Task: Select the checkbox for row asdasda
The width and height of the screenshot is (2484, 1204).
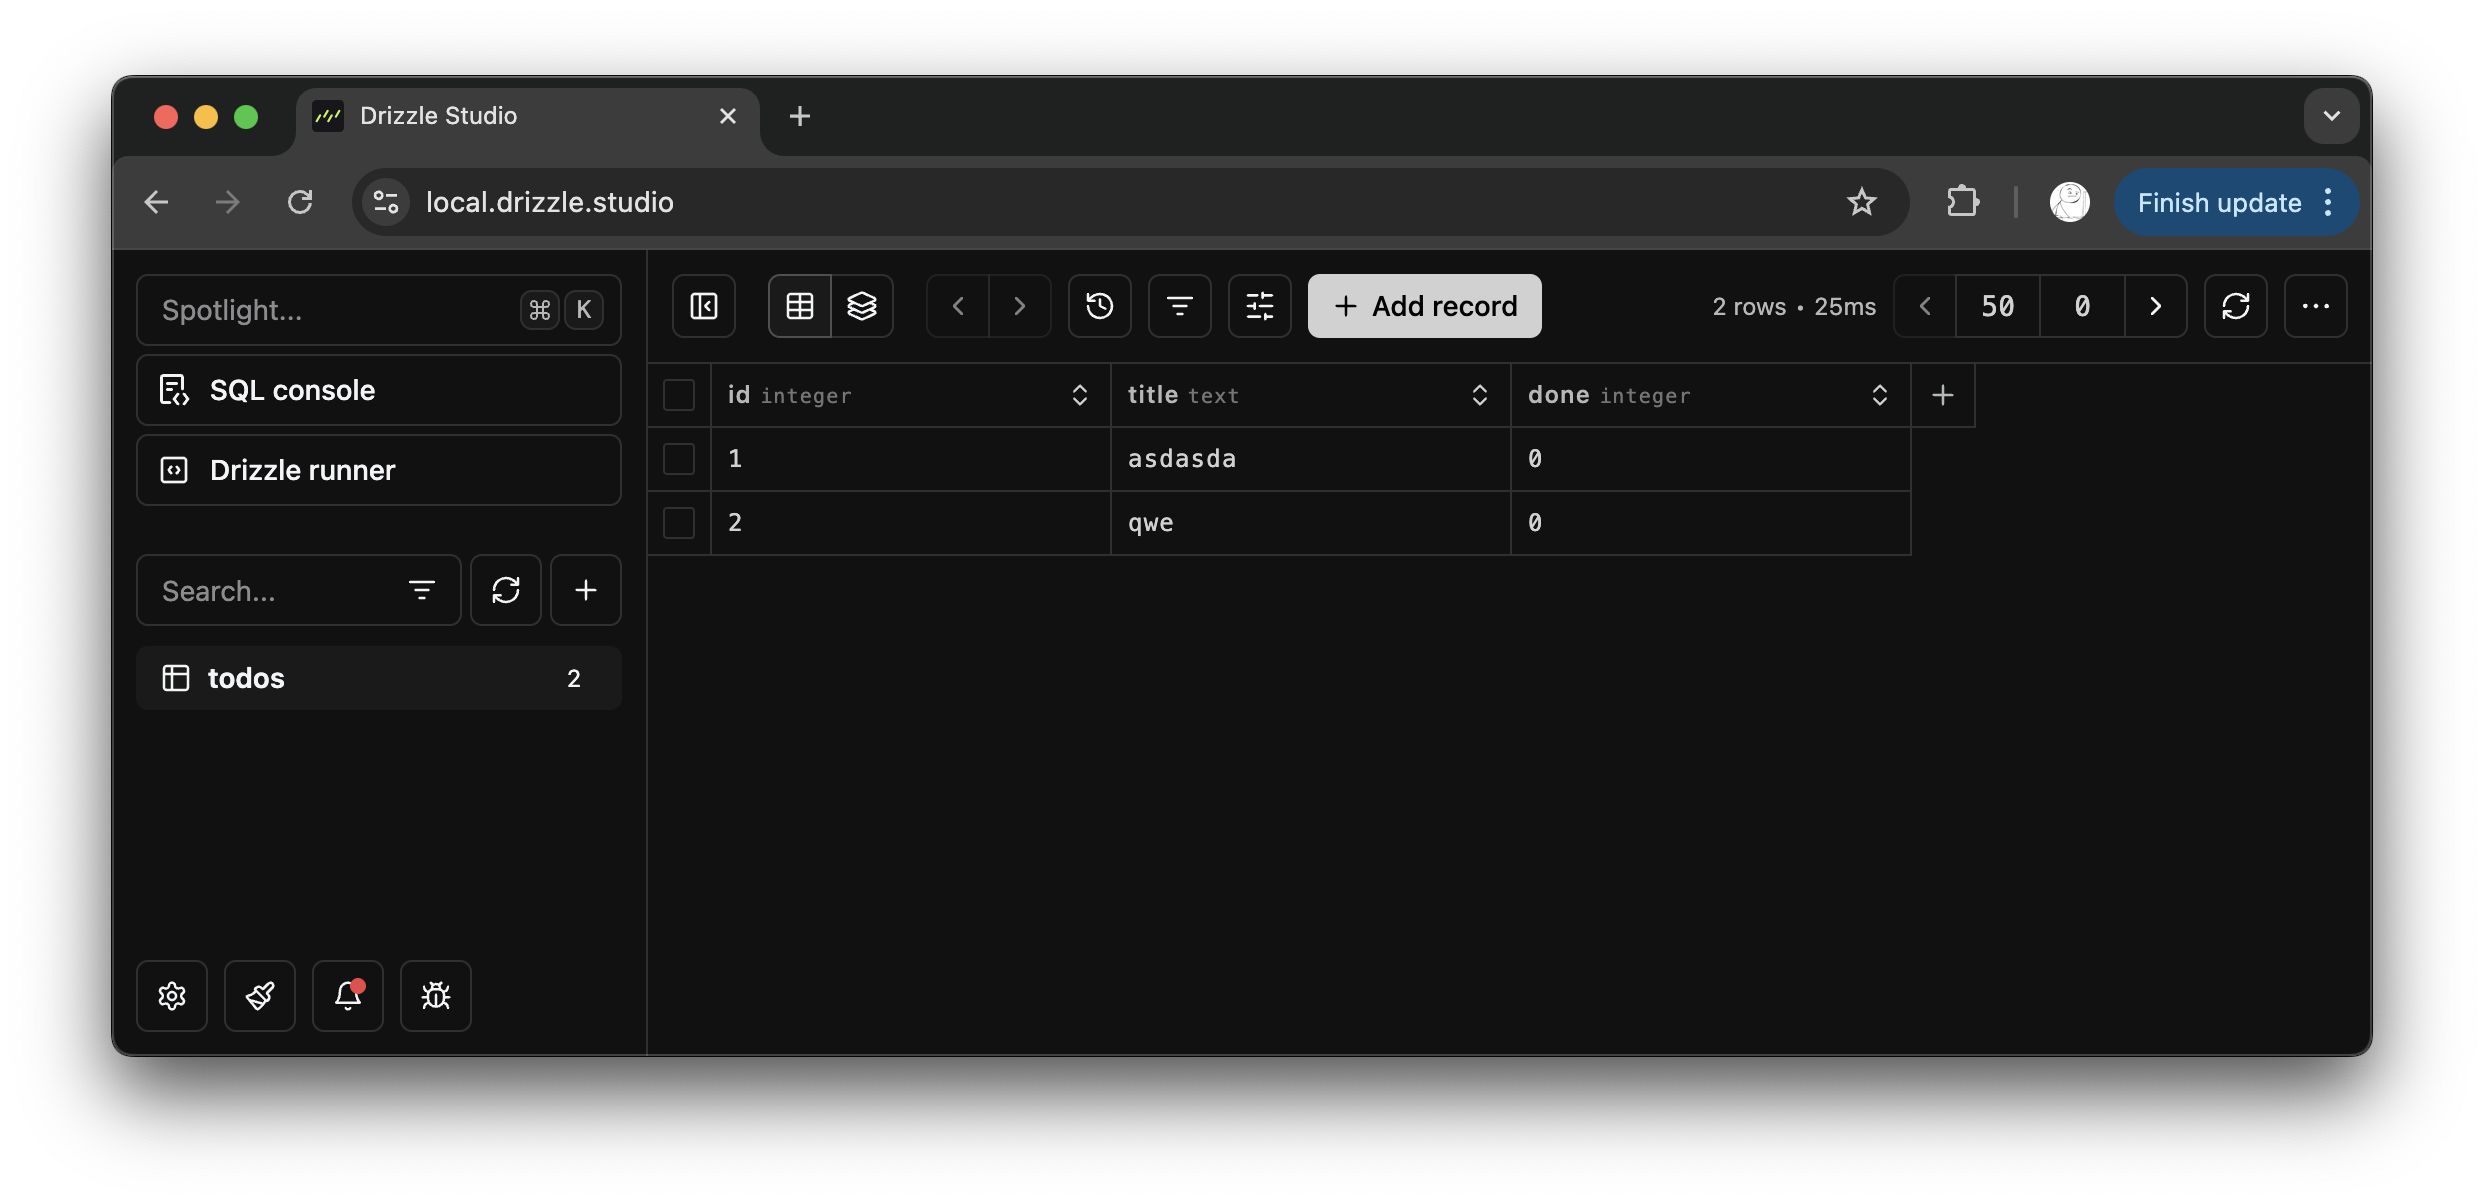Action: pos(679,459)
